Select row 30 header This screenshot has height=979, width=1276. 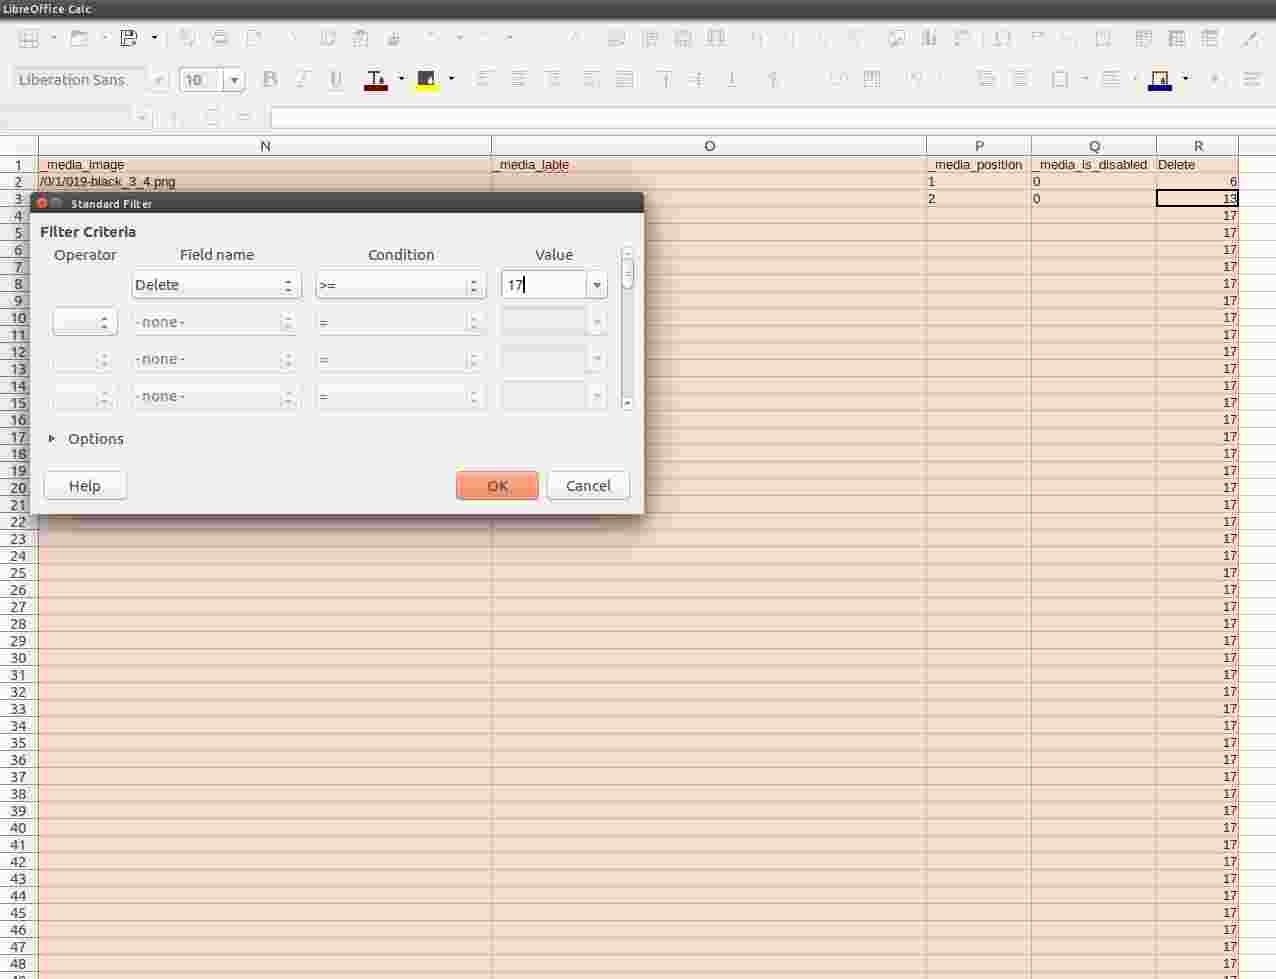19,658
